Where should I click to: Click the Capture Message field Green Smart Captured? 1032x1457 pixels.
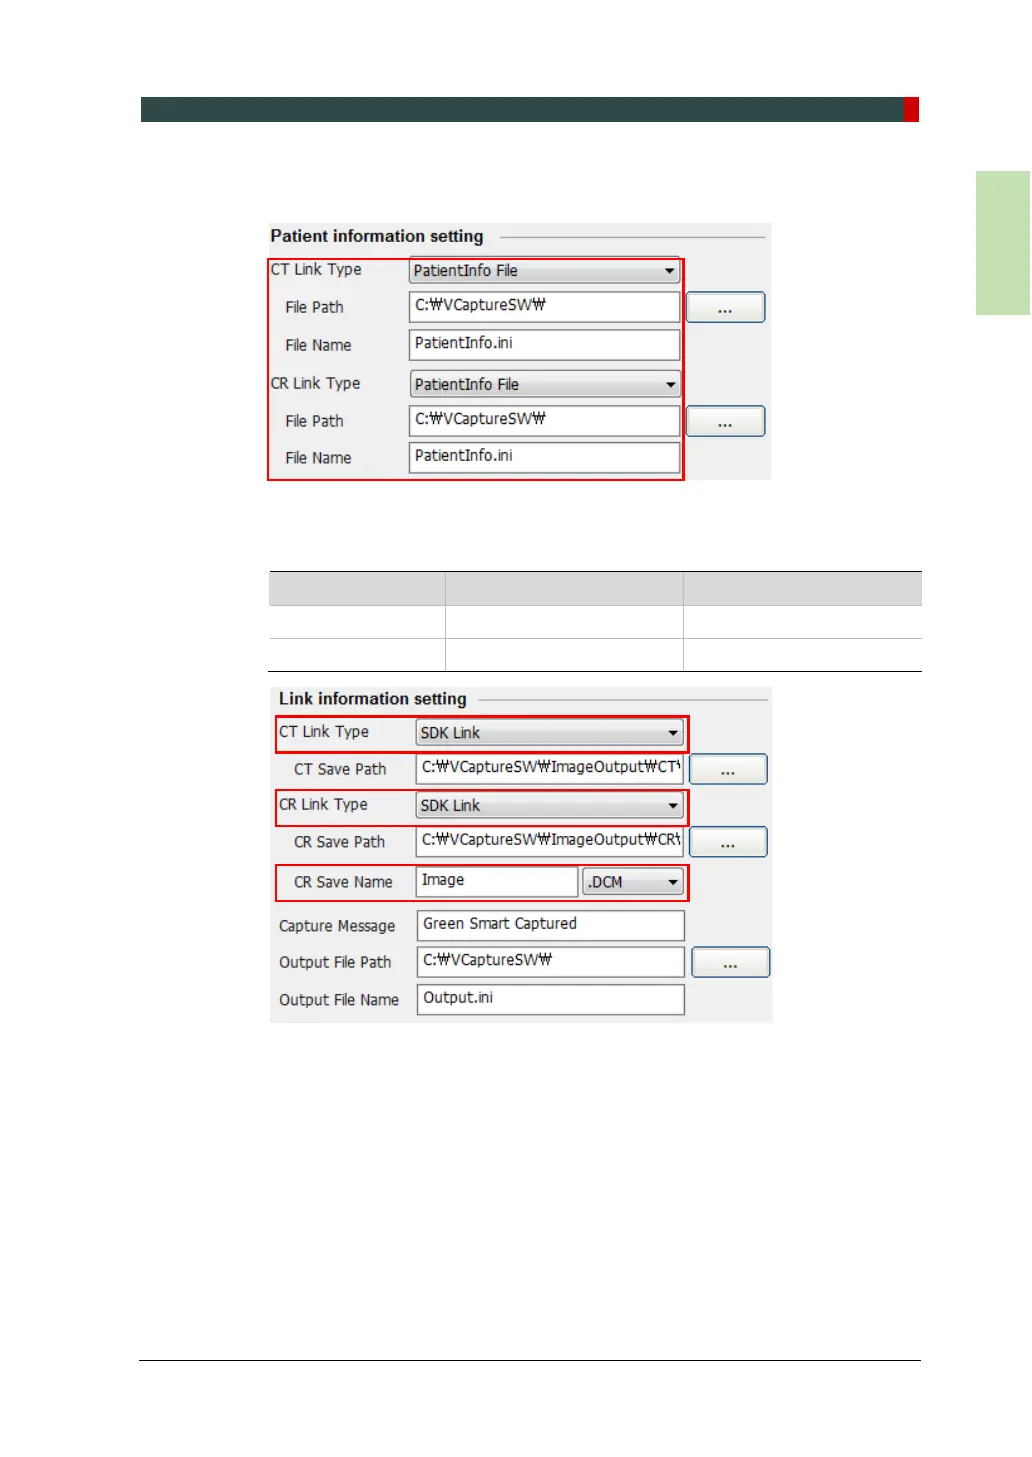551,925
